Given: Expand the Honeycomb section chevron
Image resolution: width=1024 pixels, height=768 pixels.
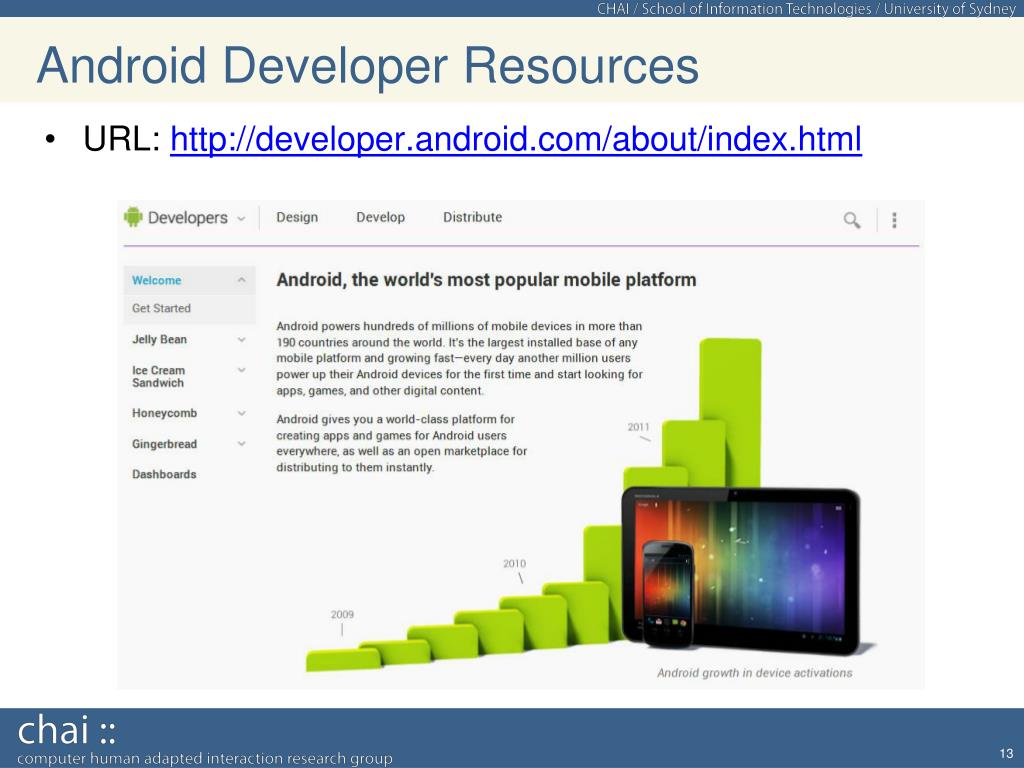Looking at the screenshot, I should pos(242,413).
